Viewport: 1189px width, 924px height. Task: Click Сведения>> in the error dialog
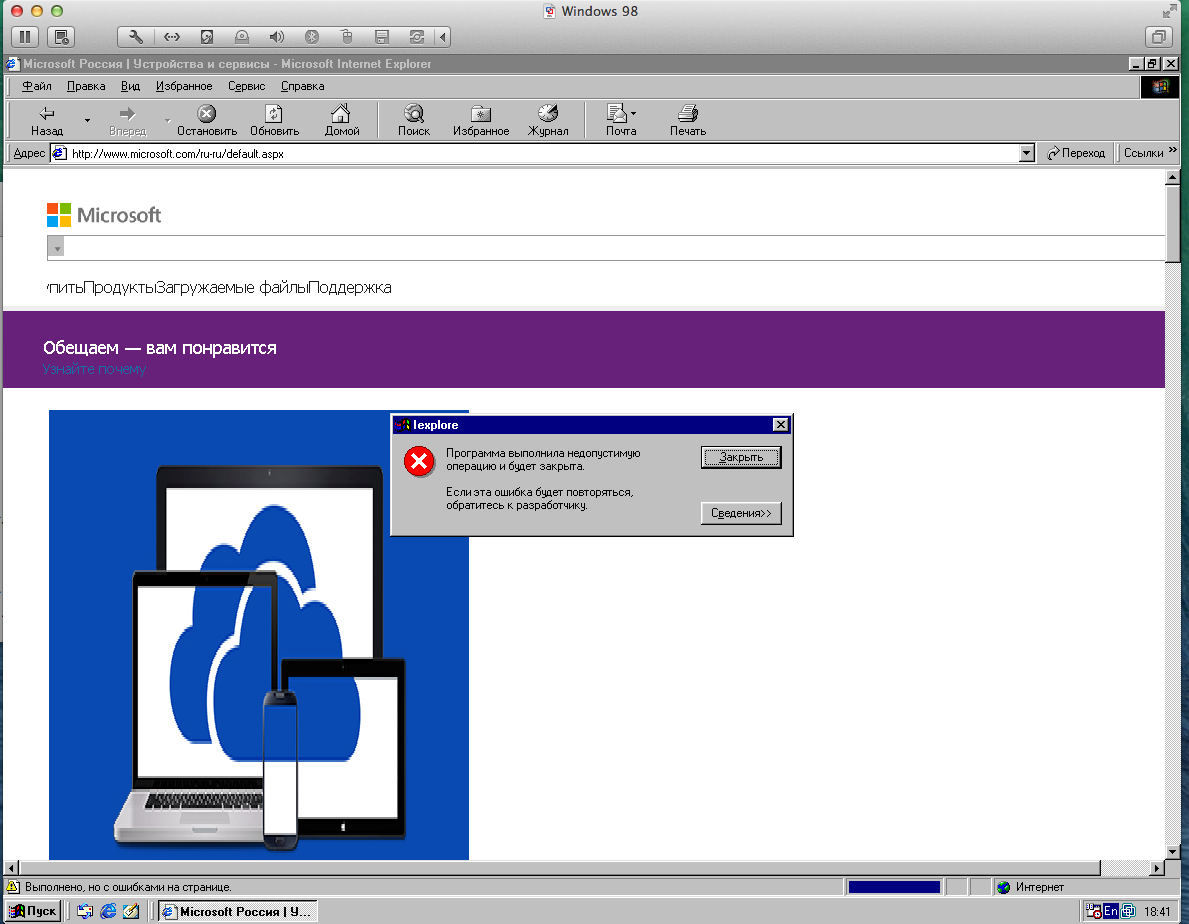(741, 513)
